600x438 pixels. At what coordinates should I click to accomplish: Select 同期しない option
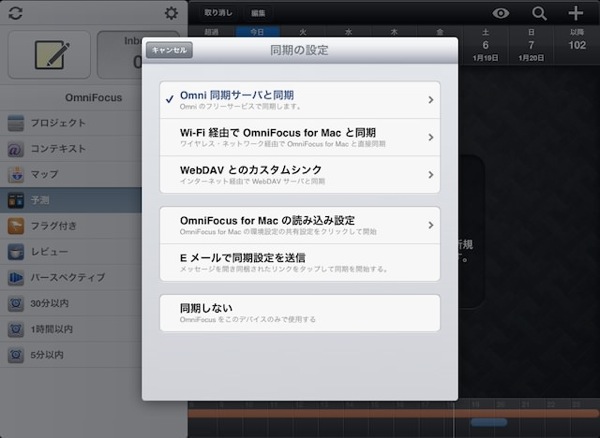(x=300, y=313)
